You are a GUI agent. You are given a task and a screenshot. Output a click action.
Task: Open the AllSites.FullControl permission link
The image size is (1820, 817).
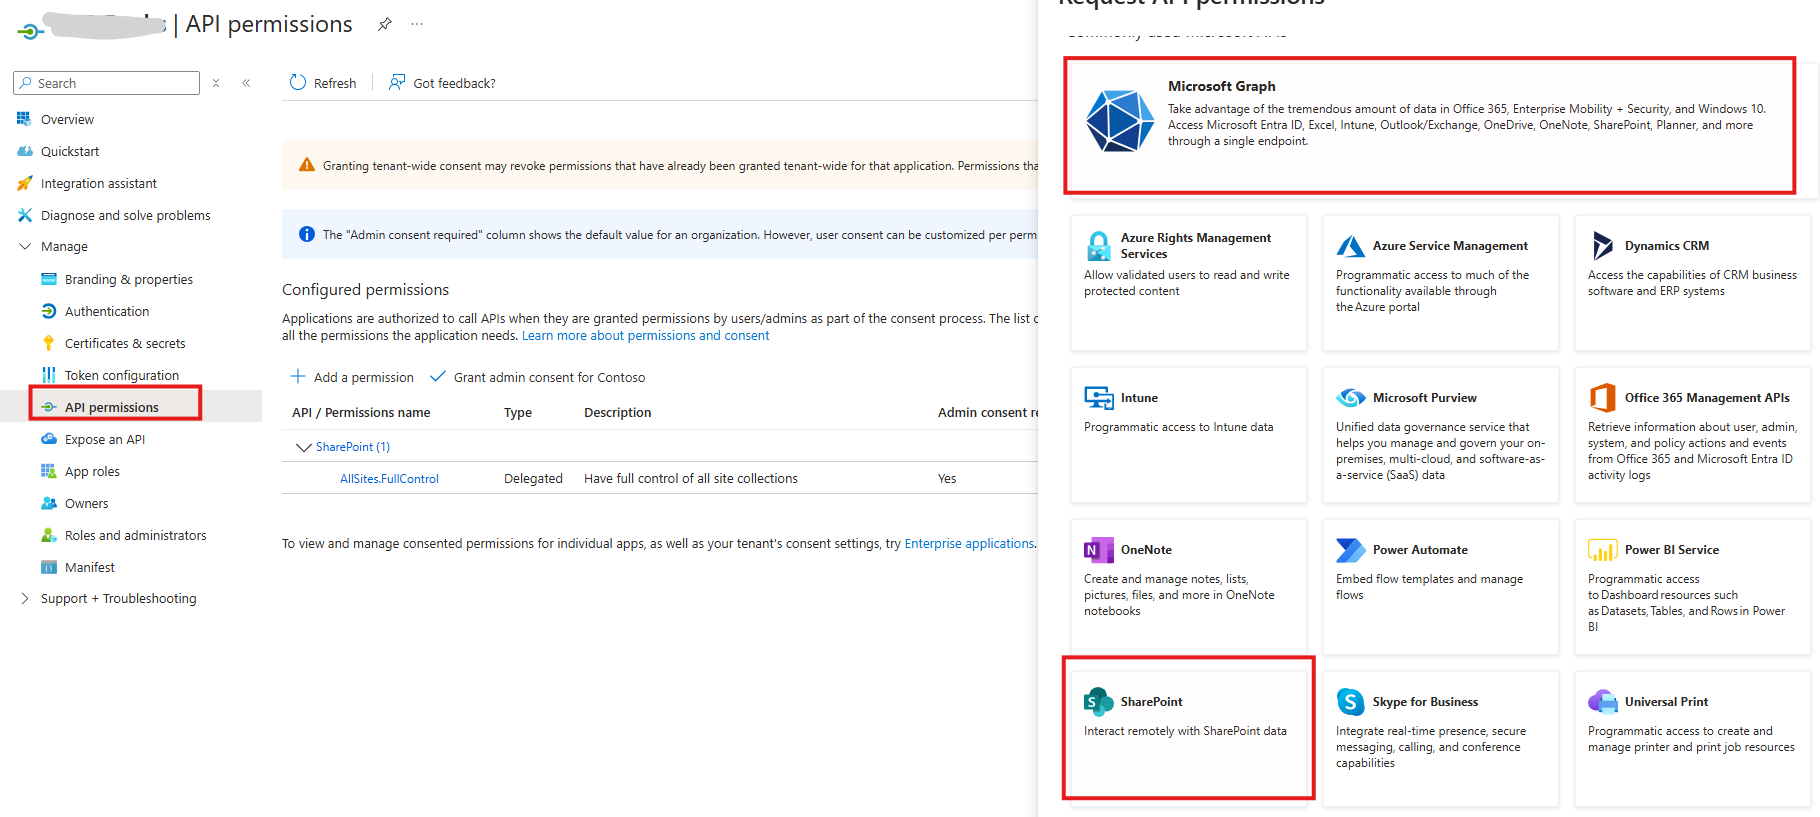pyautogui.click(x=389, y=479)
